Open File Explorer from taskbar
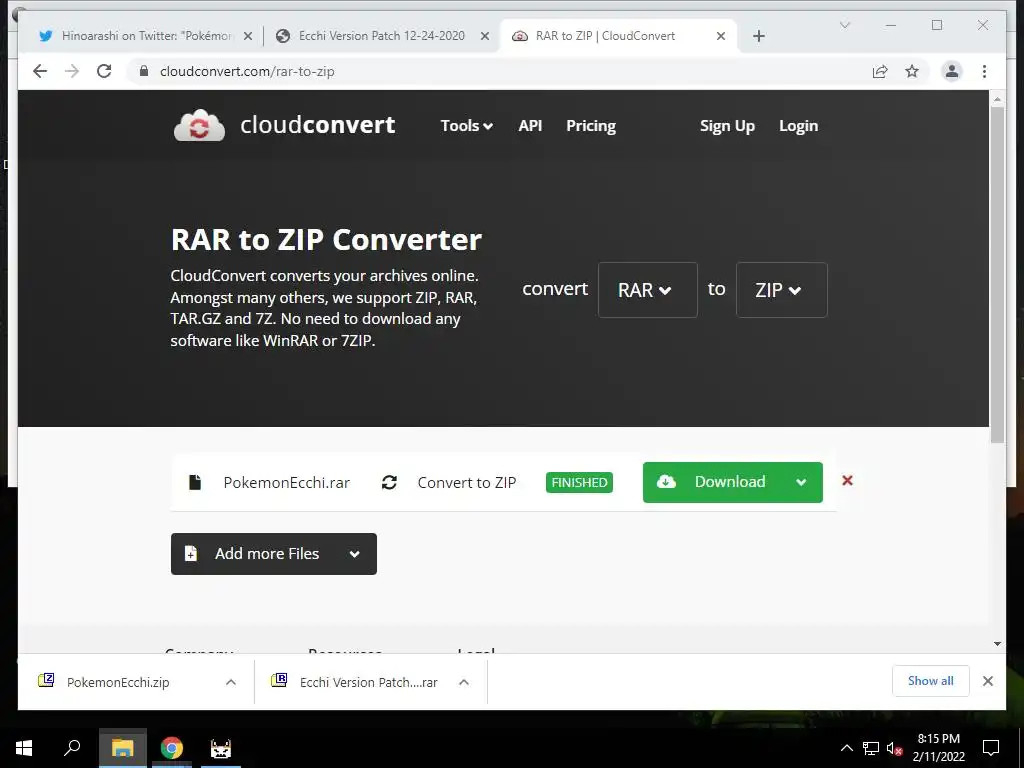 tap(122, 748)
